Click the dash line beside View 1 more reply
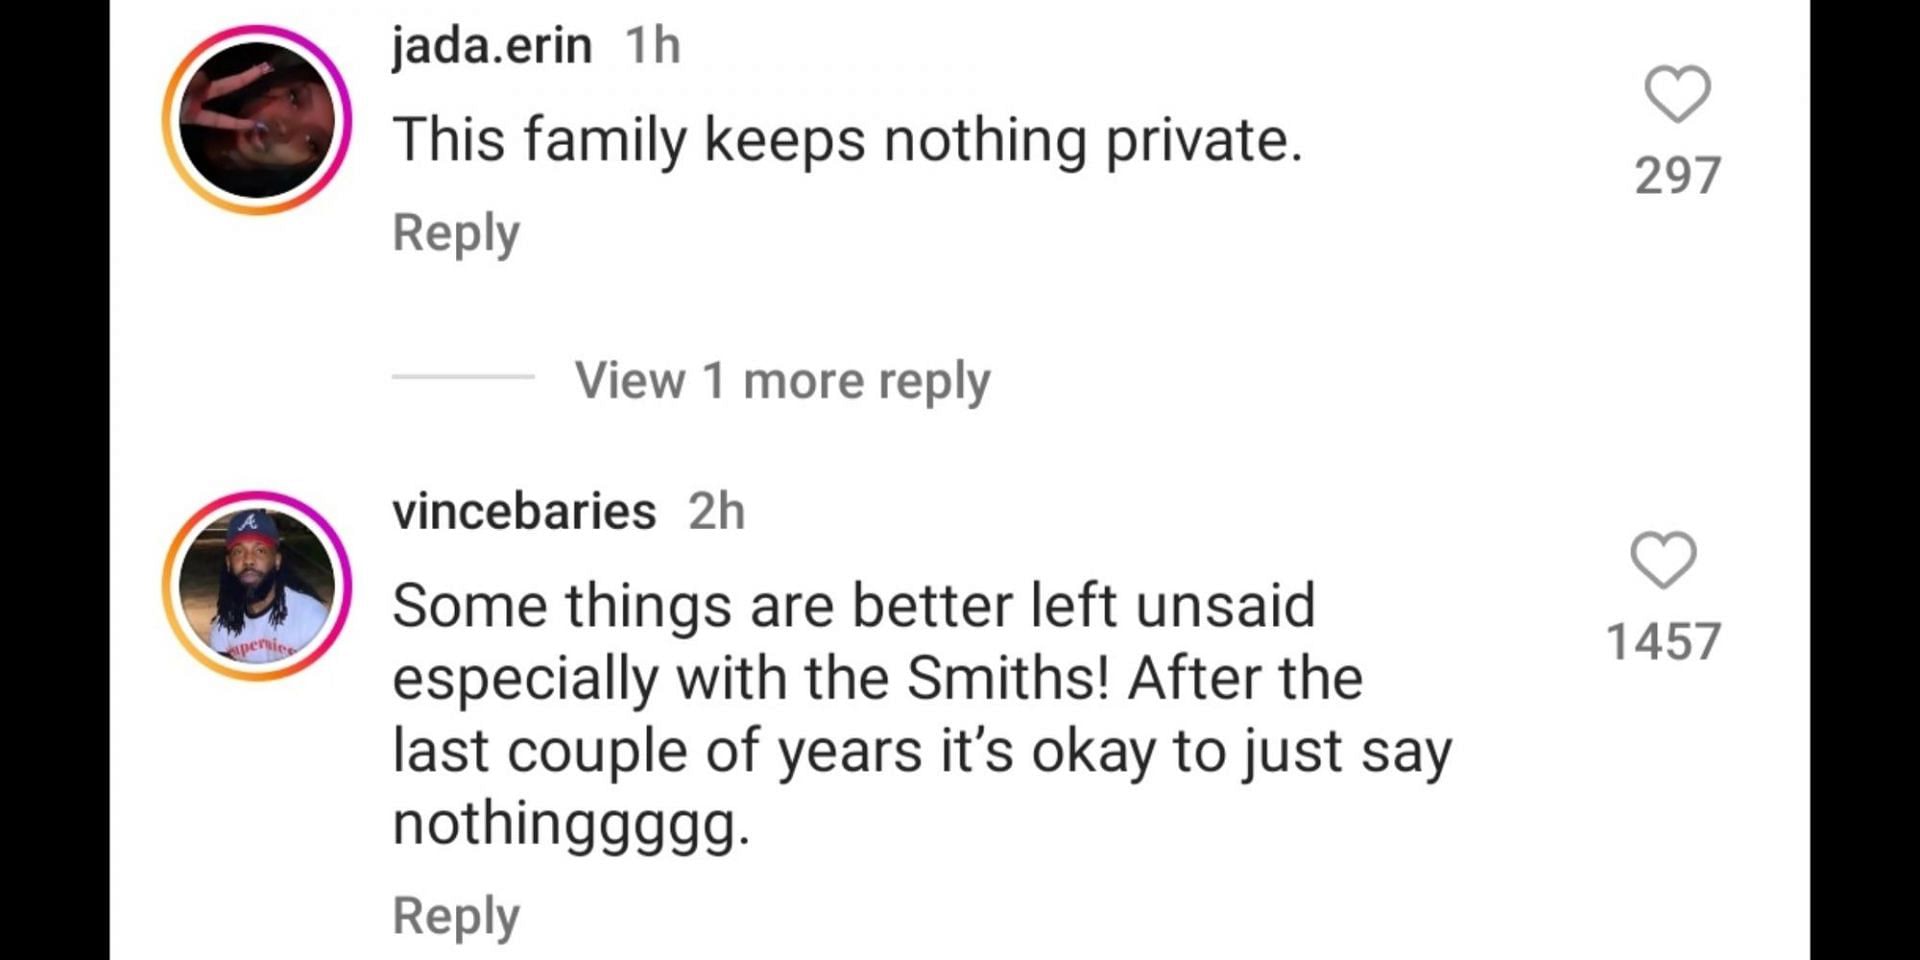Screen dimensions: 1920x960 pyautogui.click(x=463, y=377)
